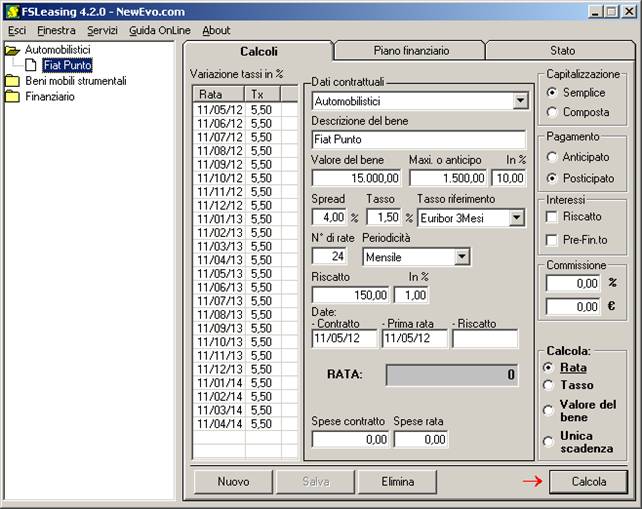Open the About menu
The image size is (642, 509).
coord(216,31)
